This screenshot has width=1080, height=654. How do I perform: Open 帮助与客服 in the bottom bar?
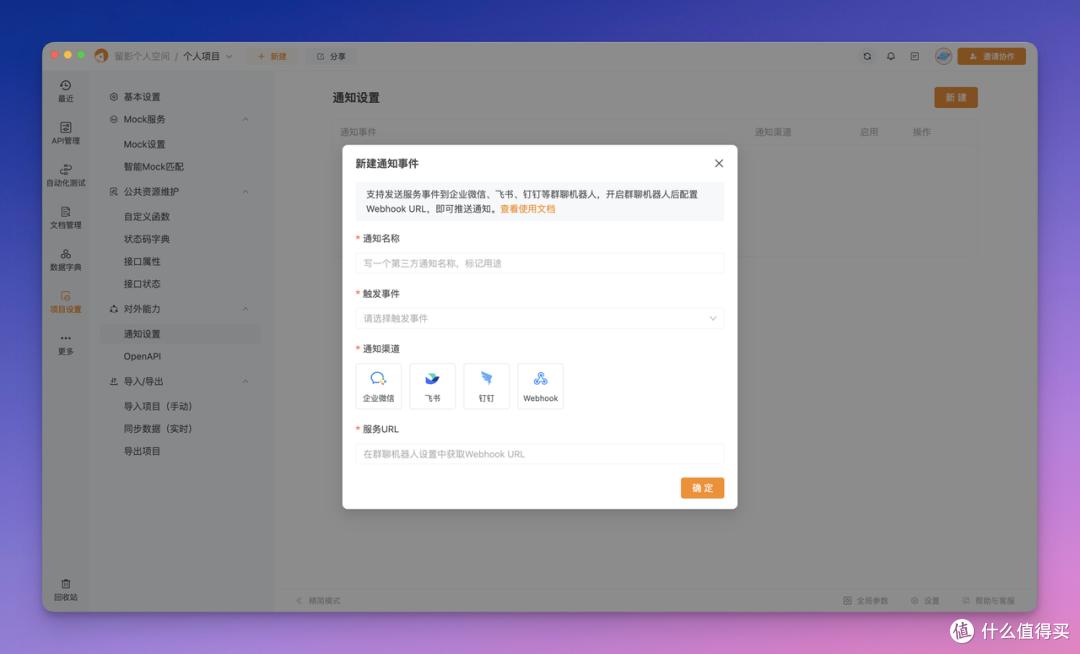(x=988, y=600)
